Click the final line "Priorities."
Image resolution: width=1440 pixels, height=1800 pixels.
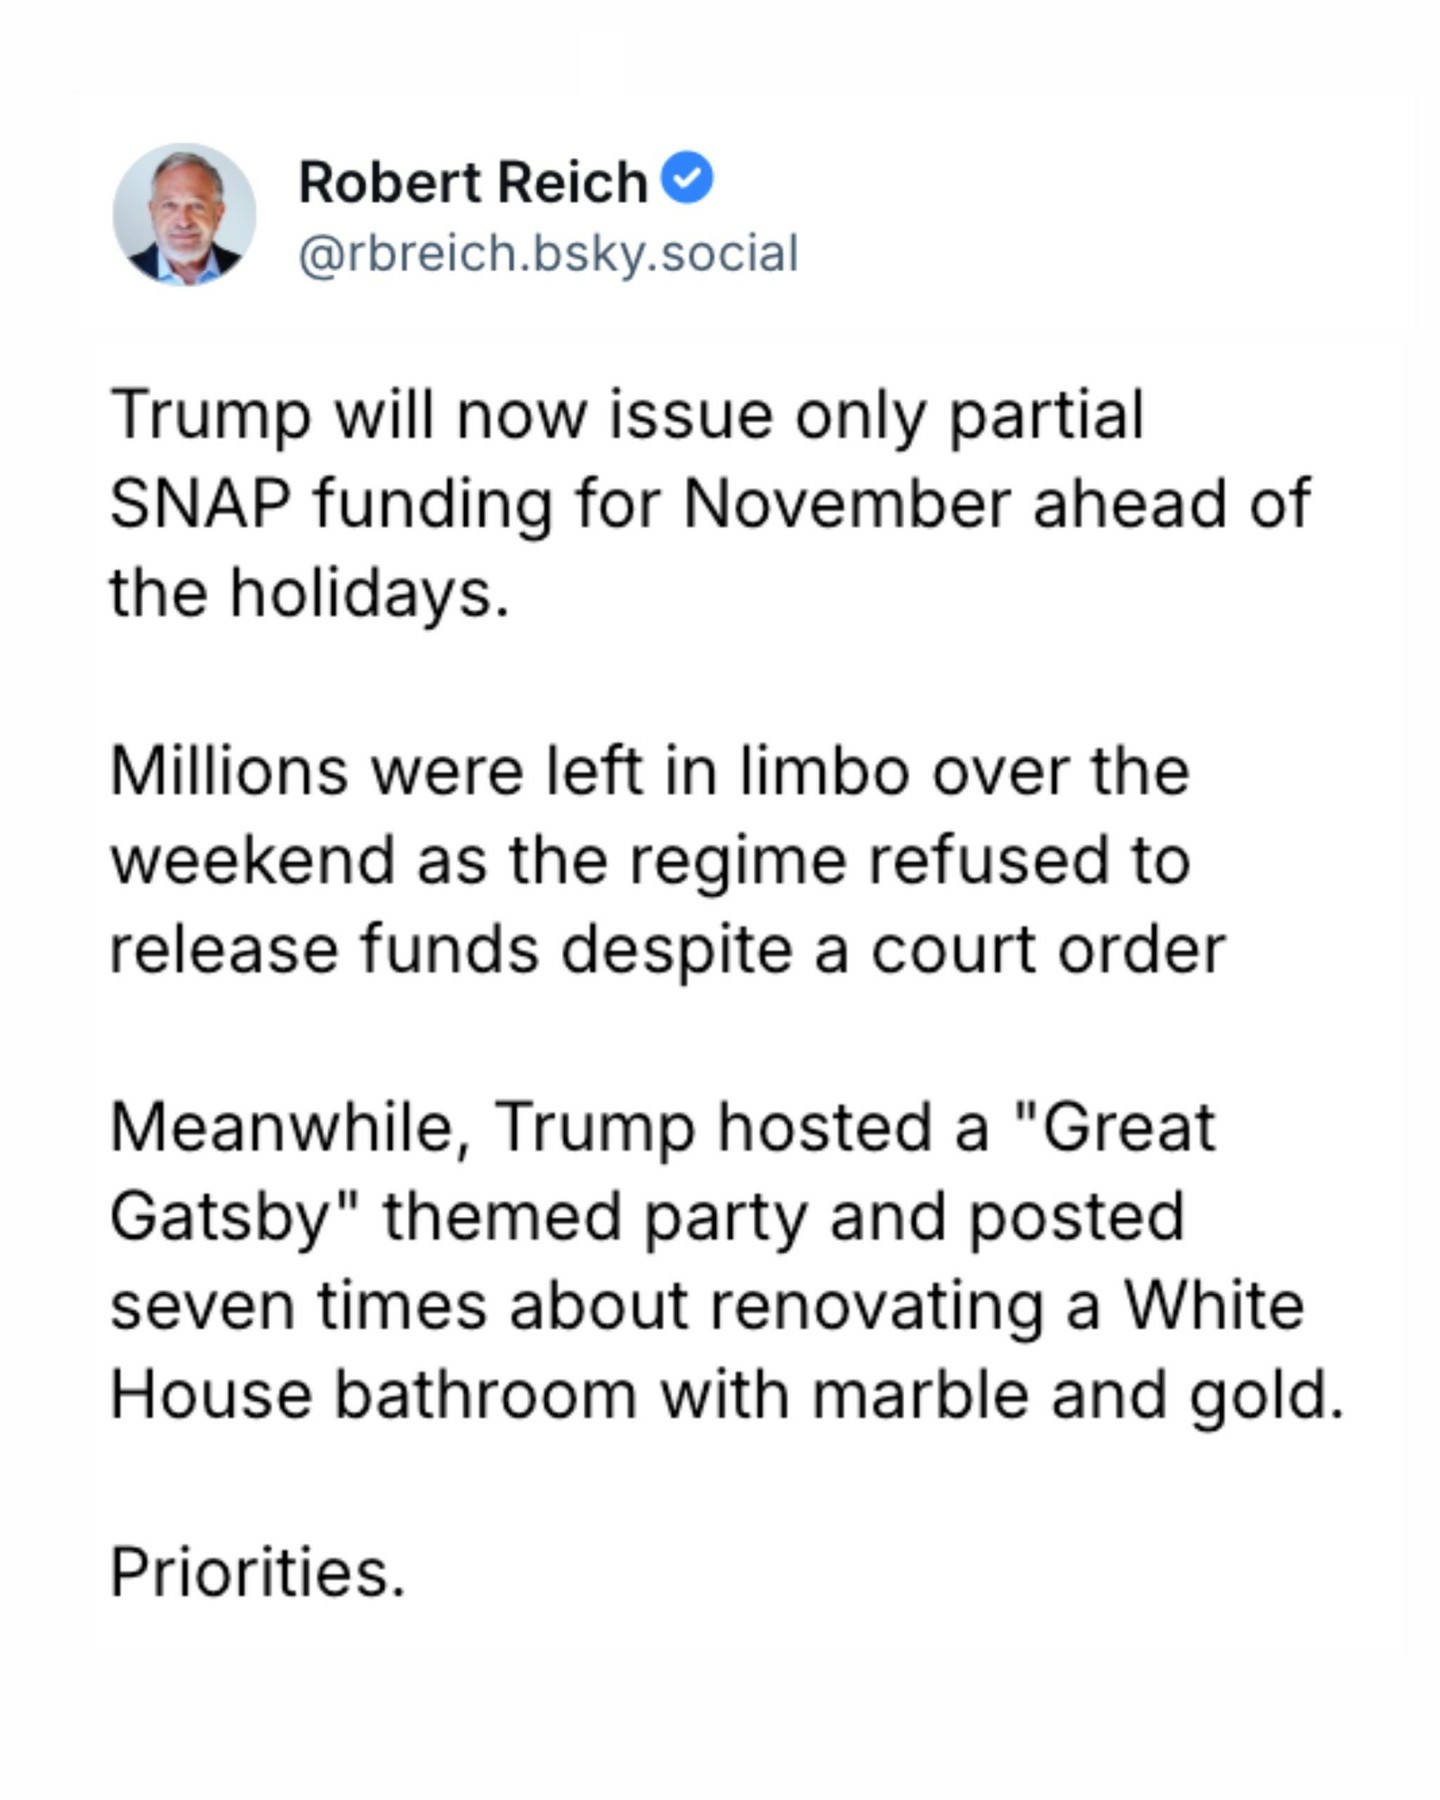[x=257, y=1572]
